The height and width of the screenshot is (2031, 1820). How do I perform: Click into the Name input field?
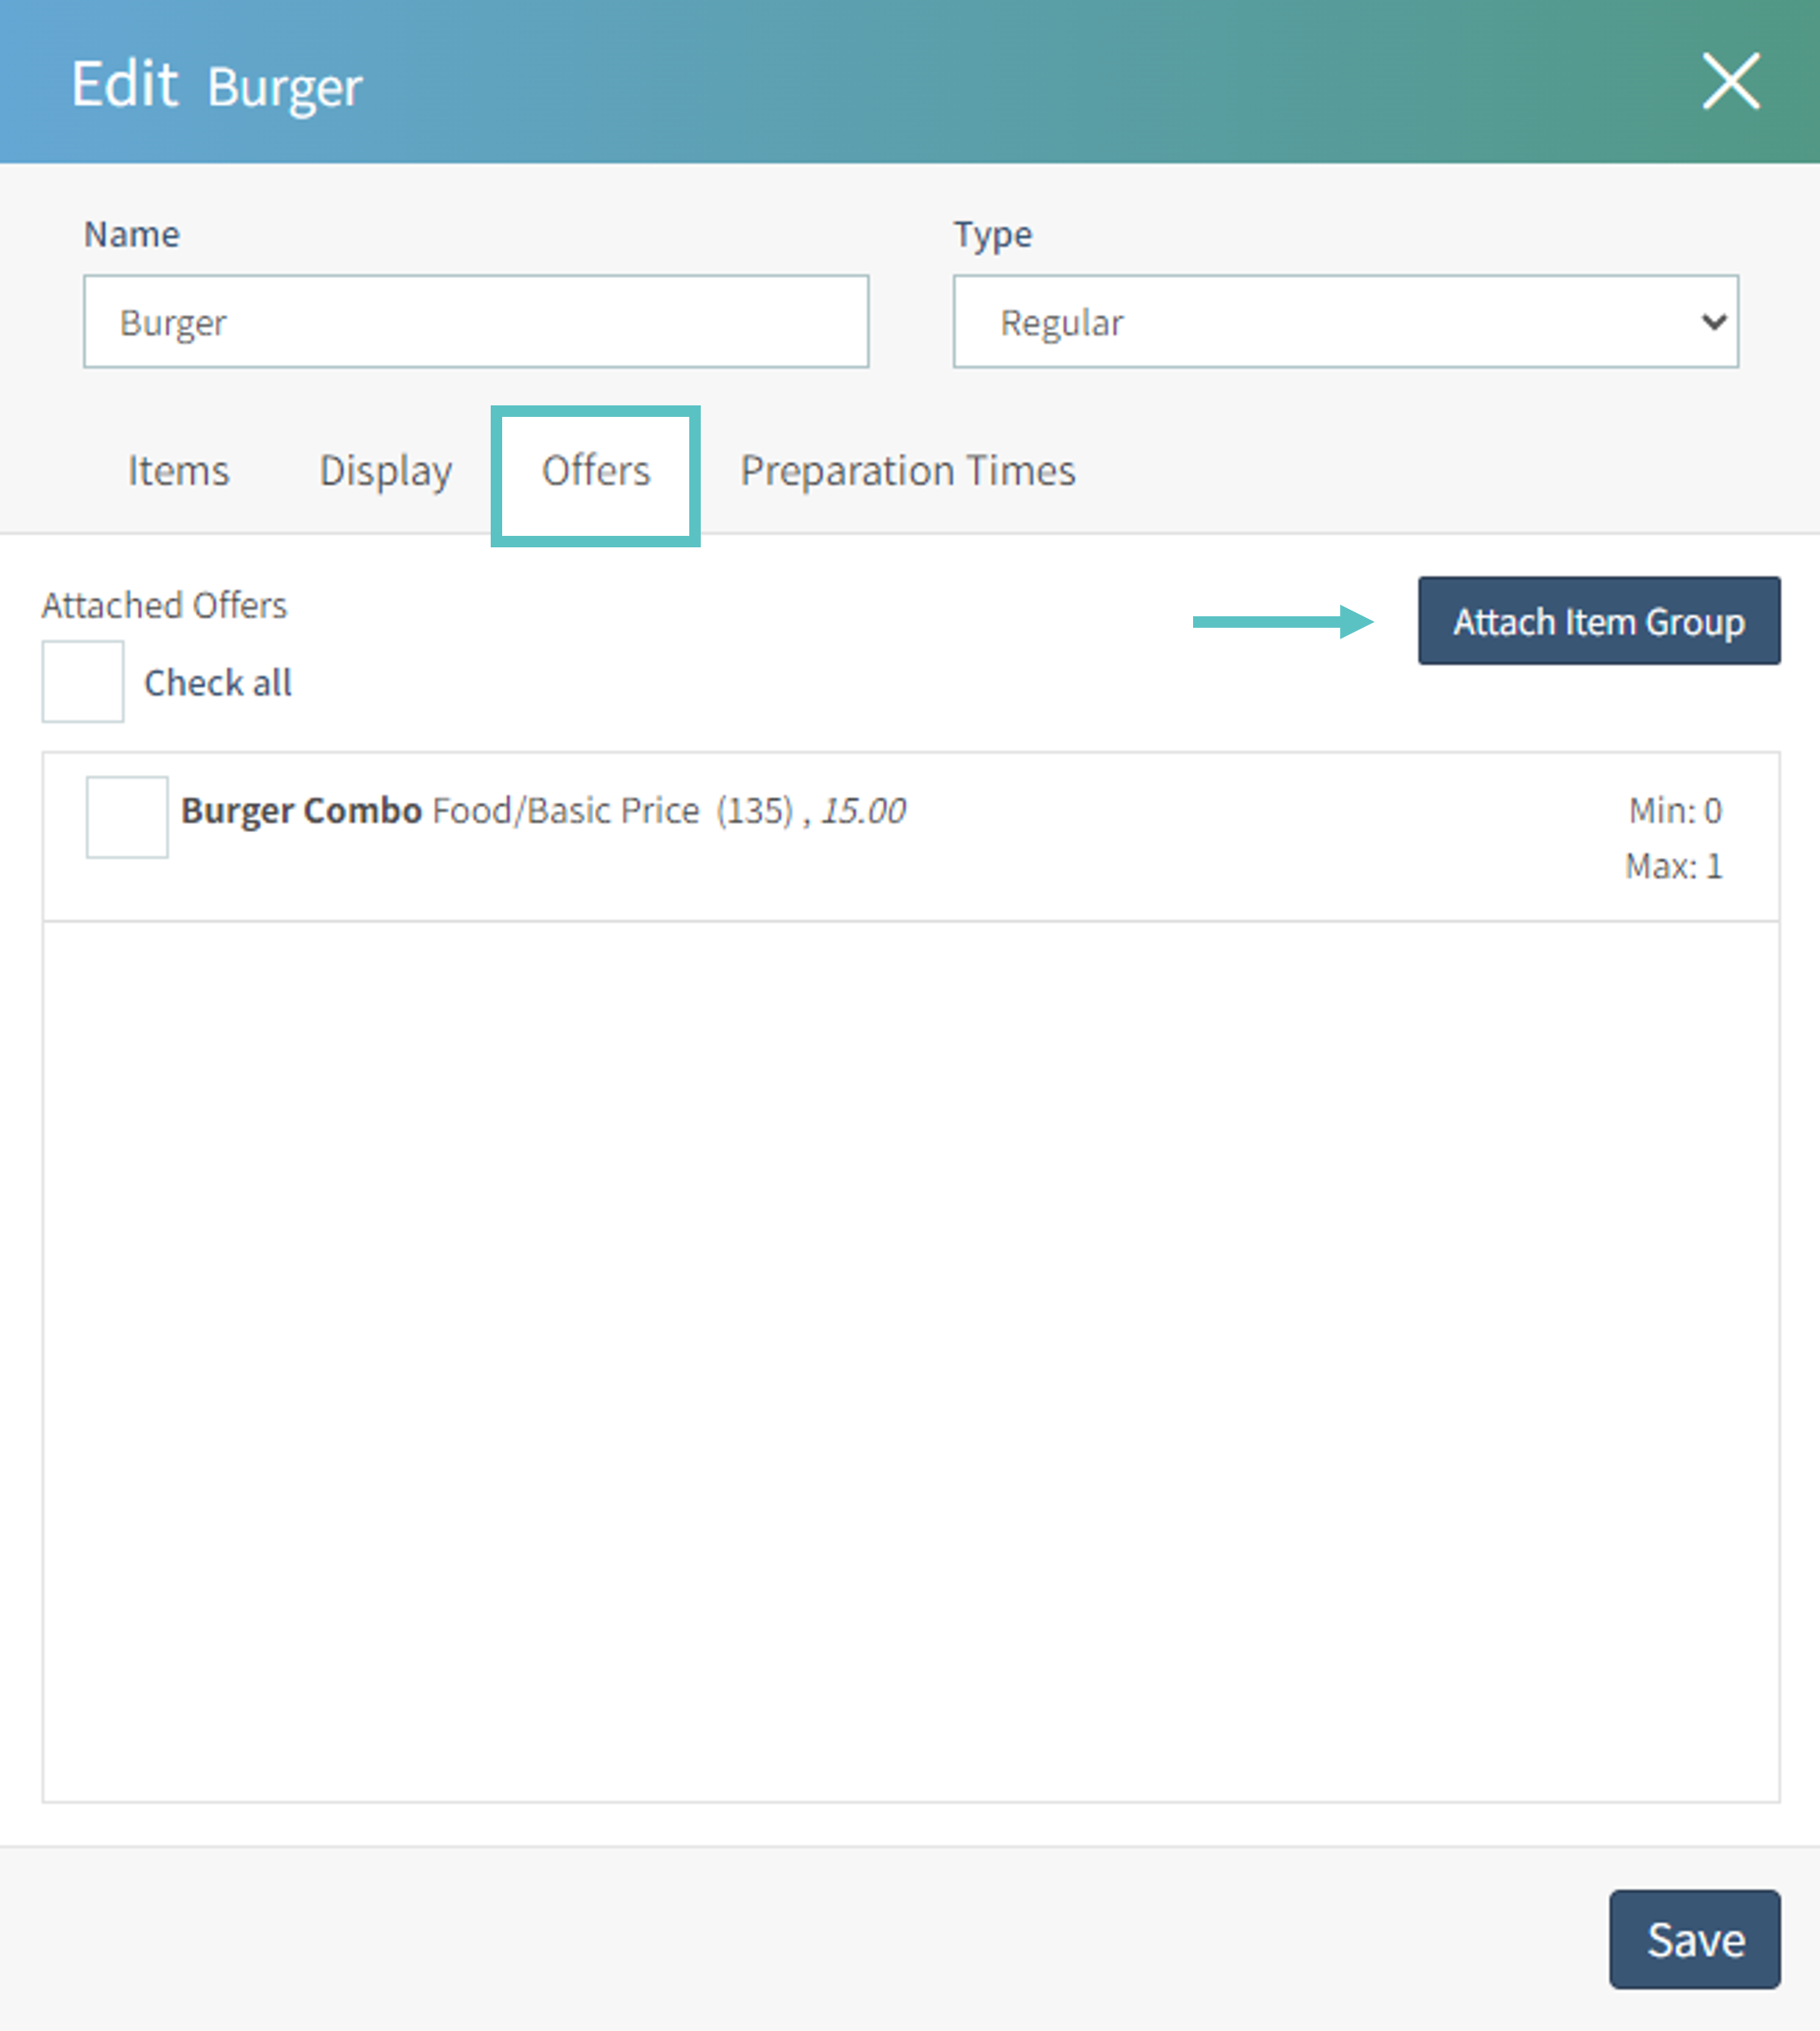click(476, 322)
